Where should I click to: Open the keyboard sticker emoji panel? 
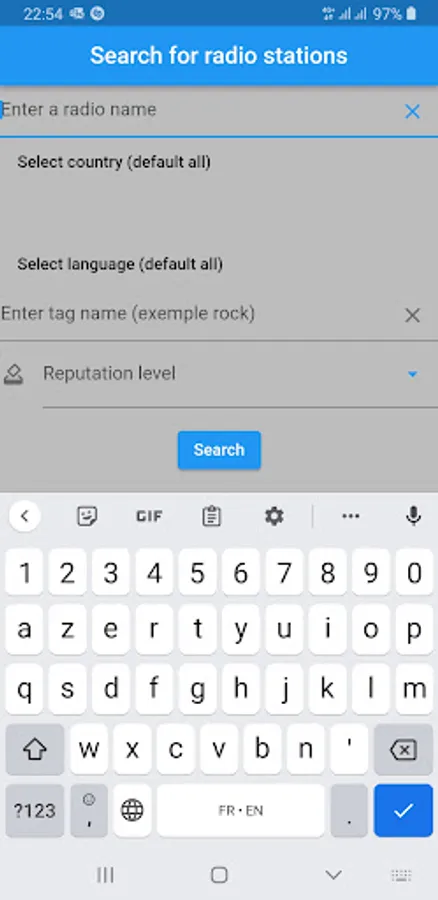point(87,517)
